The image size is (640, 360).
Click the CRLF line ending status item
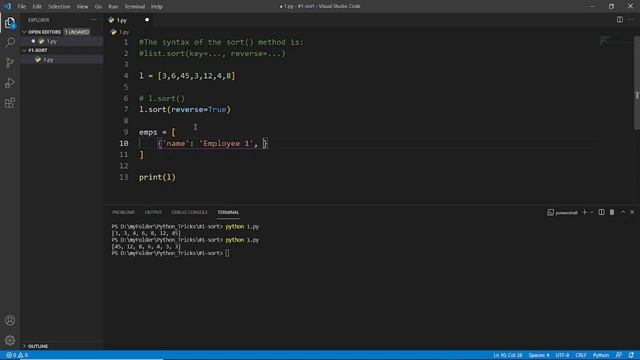(x=581, y=355)
